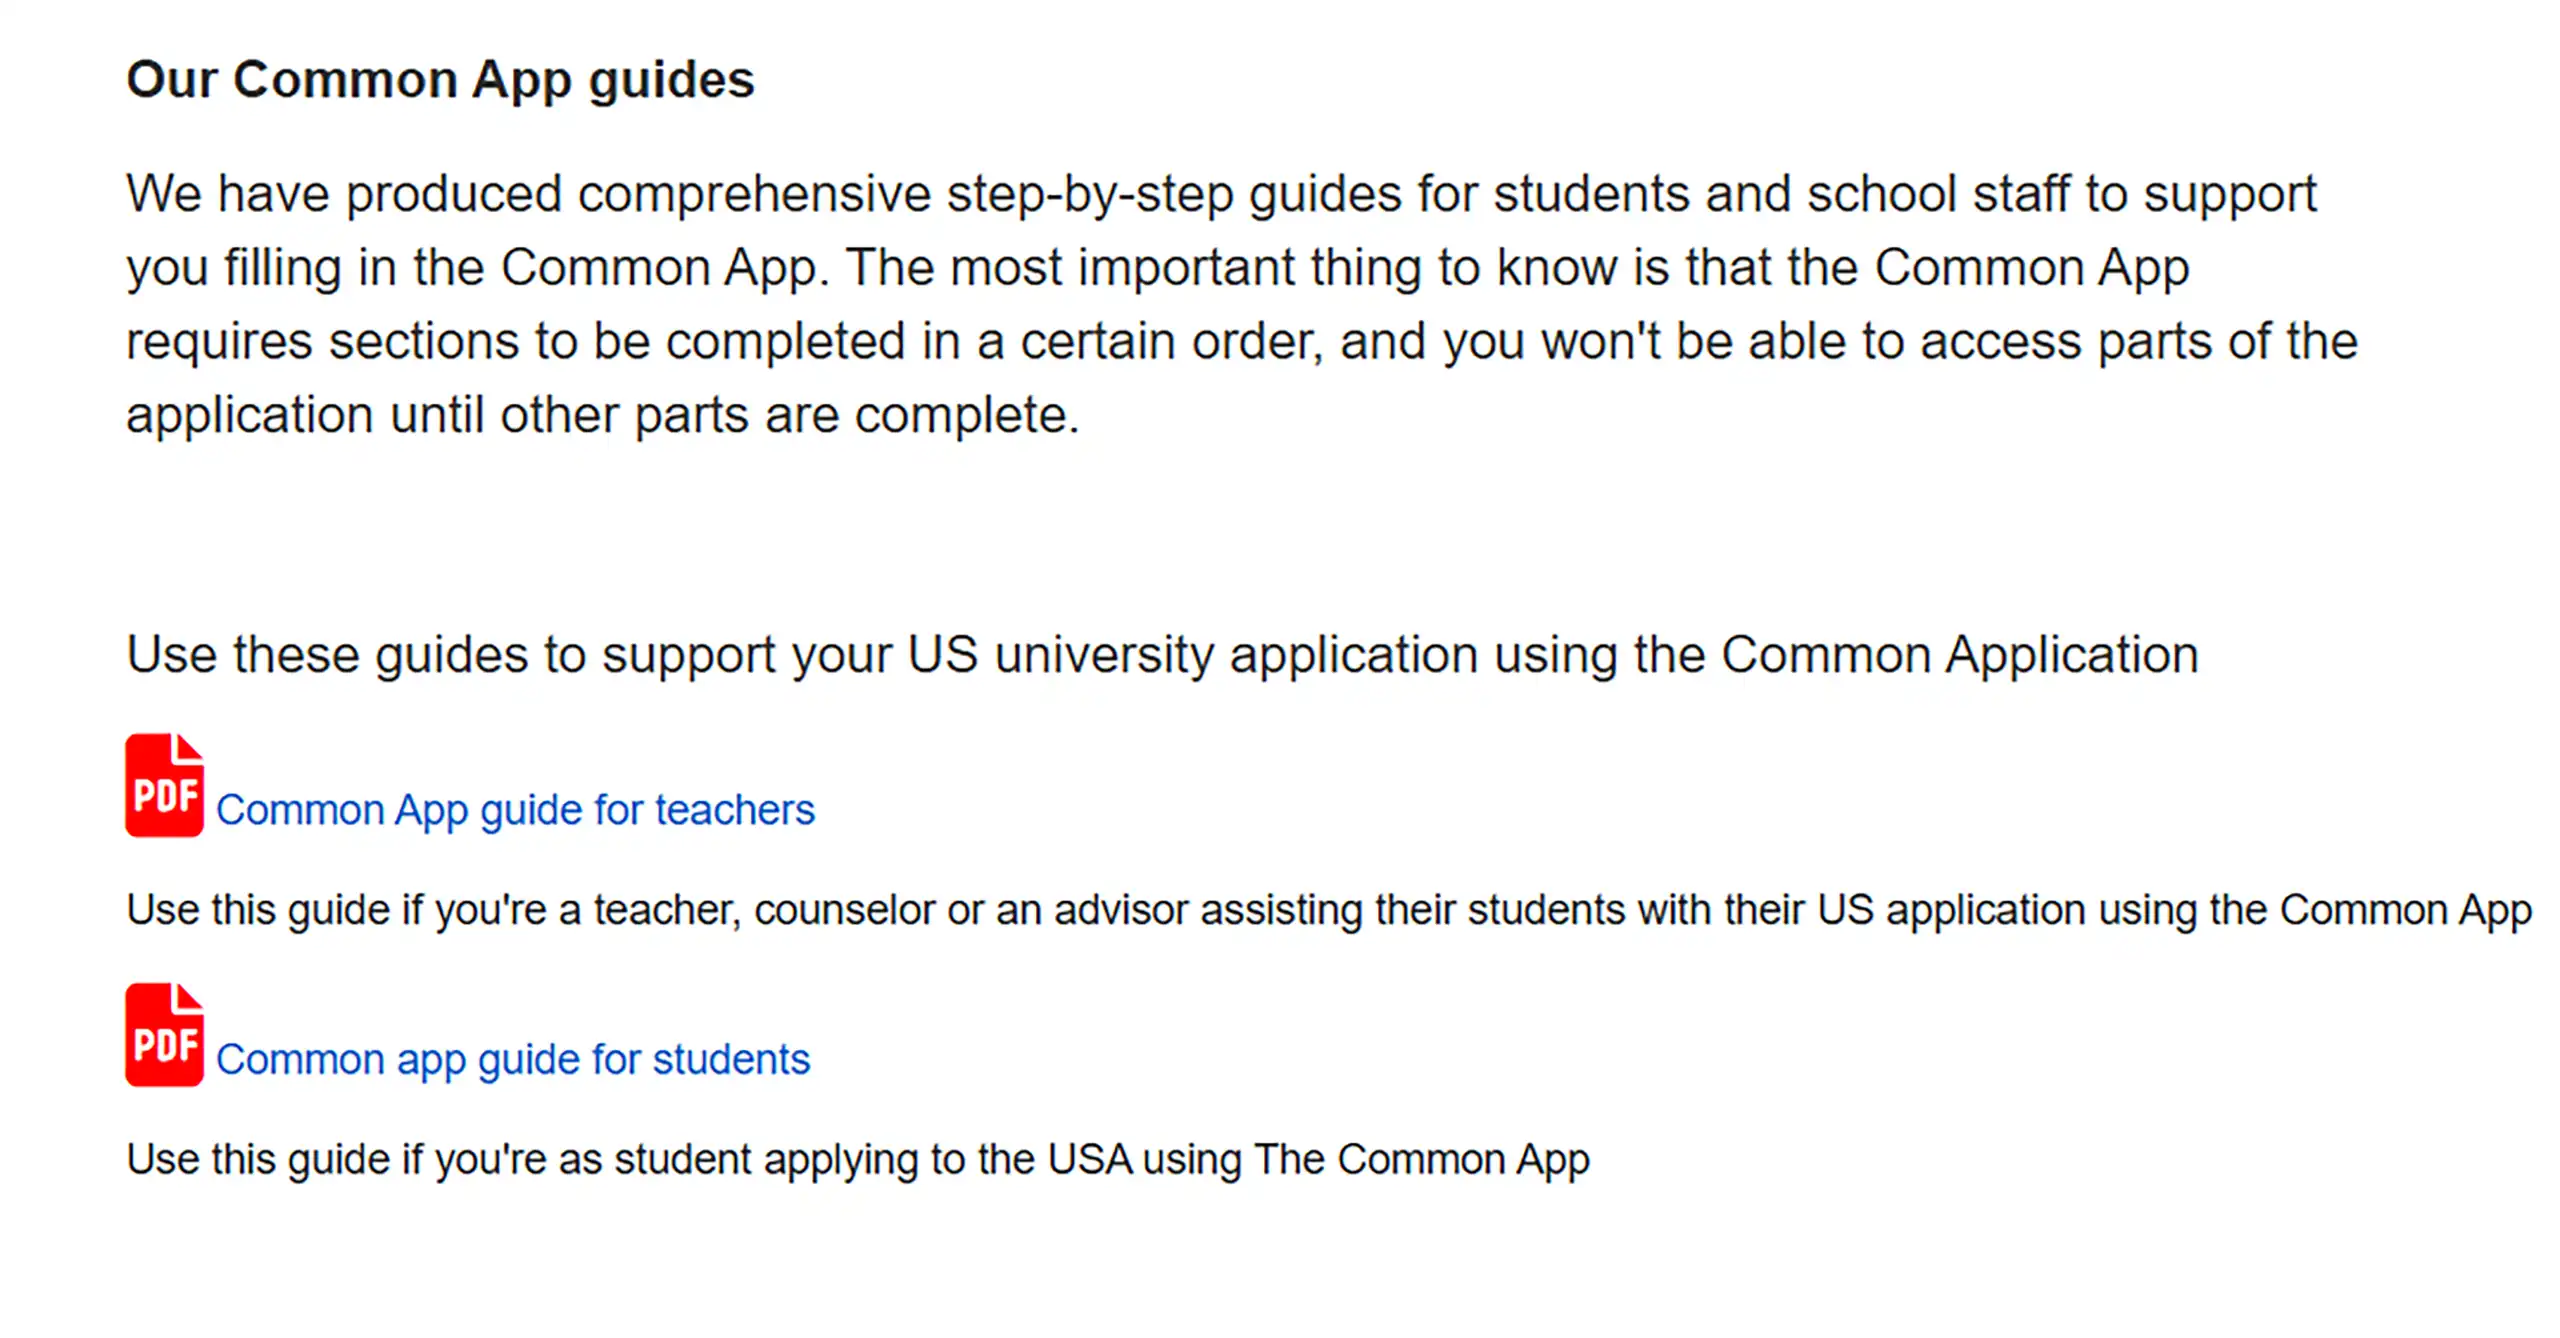
Task: Click the teacher, counselor or advisor description text
Action: tap(1329, 911)
